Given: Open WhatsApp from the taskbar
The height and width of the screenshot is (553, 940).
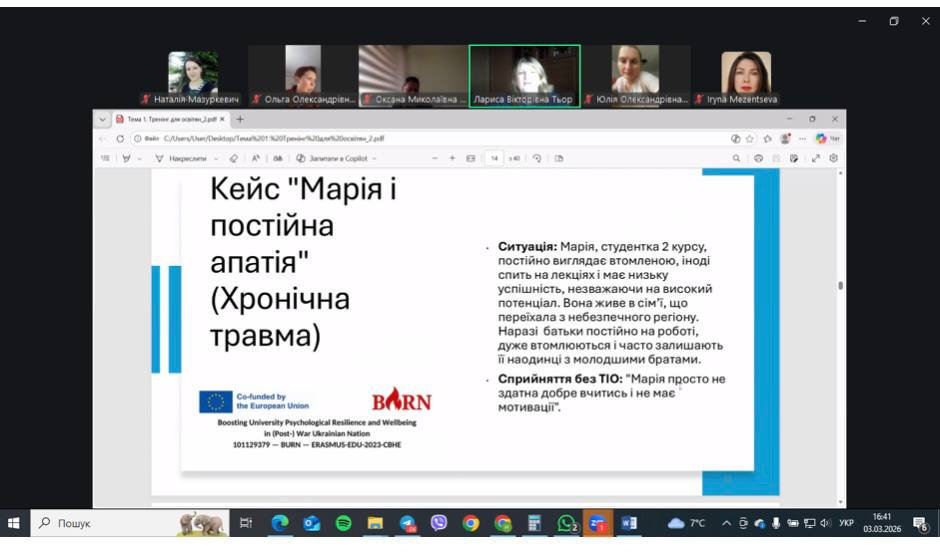Looking at the screenshot, I should pyautogui.click(x=567, y=523).
